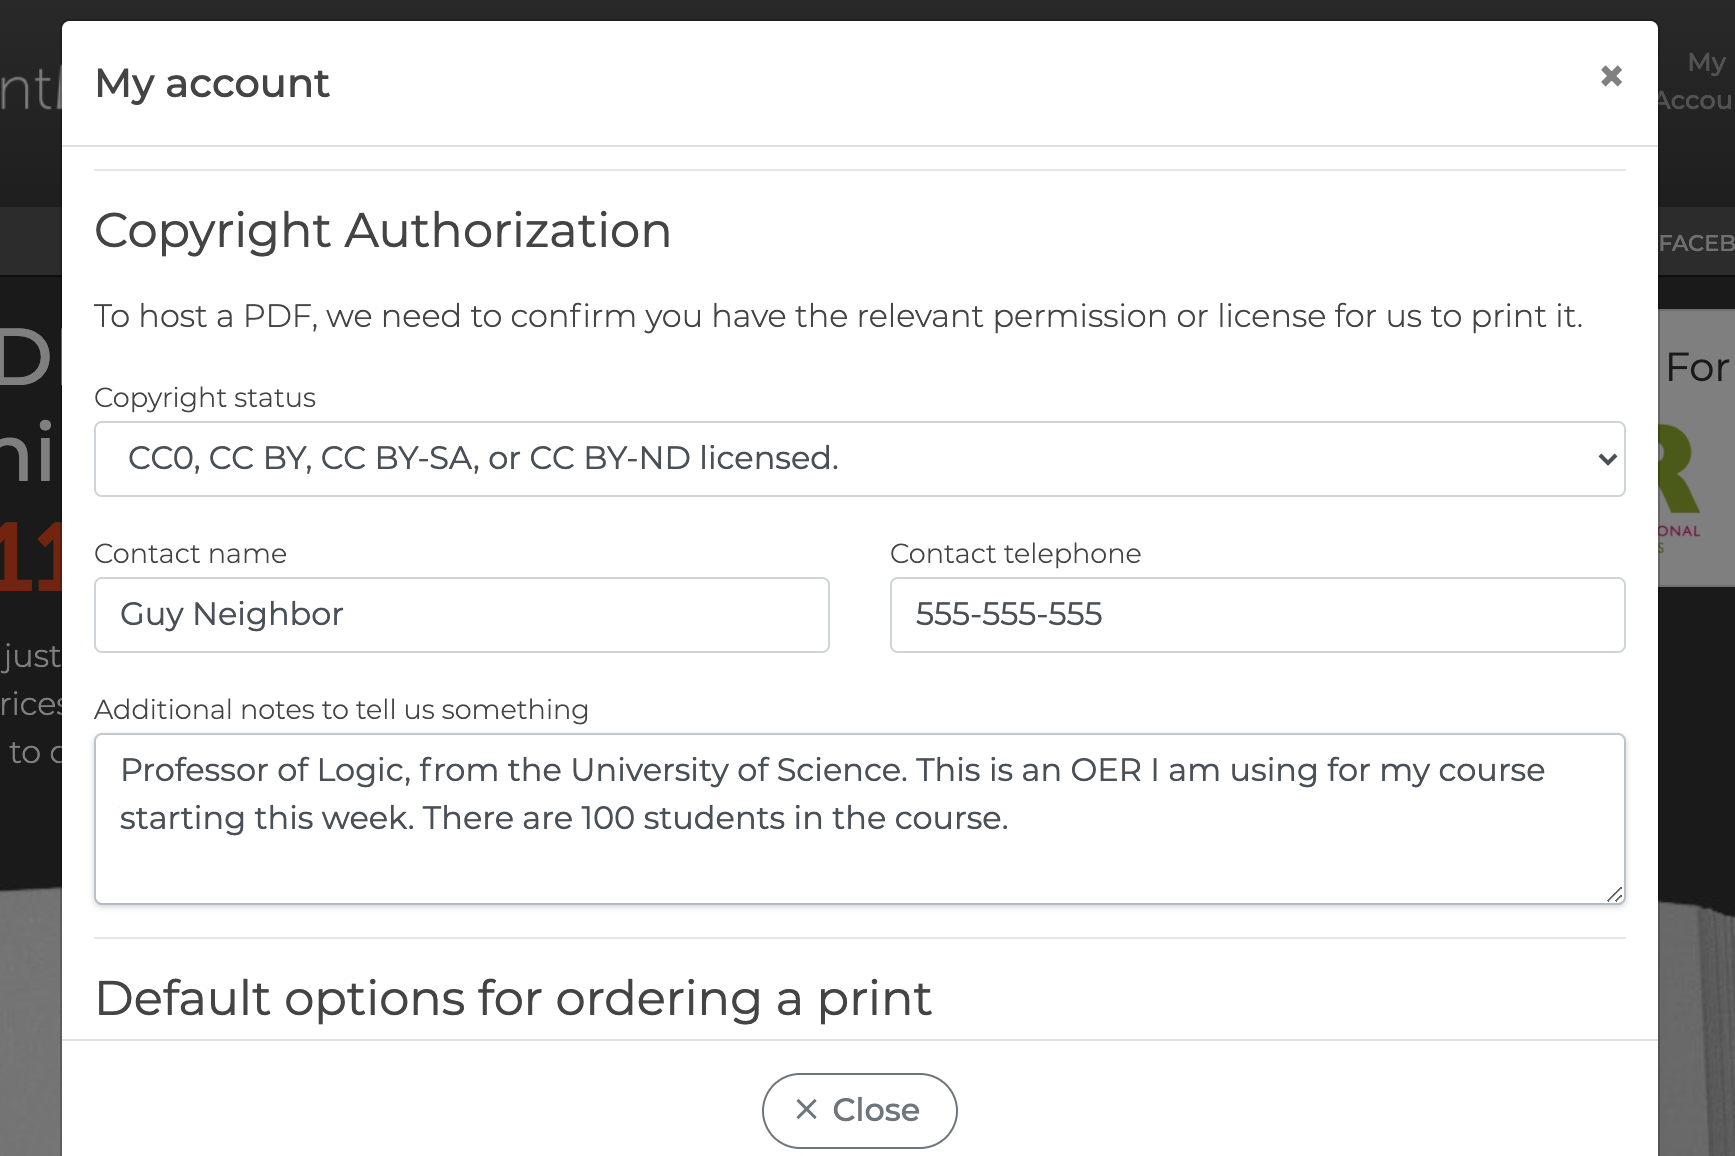Click the Additional notes label
This screenshot has width=1735, height=1156.
coord(341,710)
